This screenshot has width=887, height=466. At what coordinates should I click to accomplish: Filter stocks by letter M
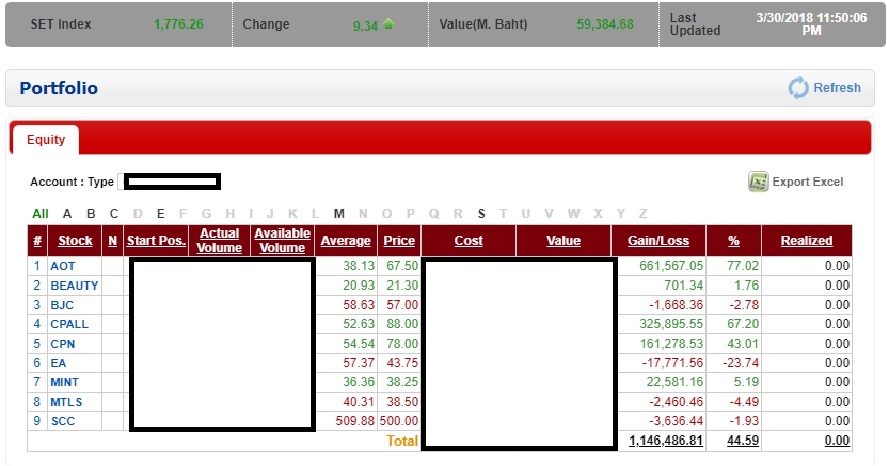pyautogui.click(x=339, y=214)
